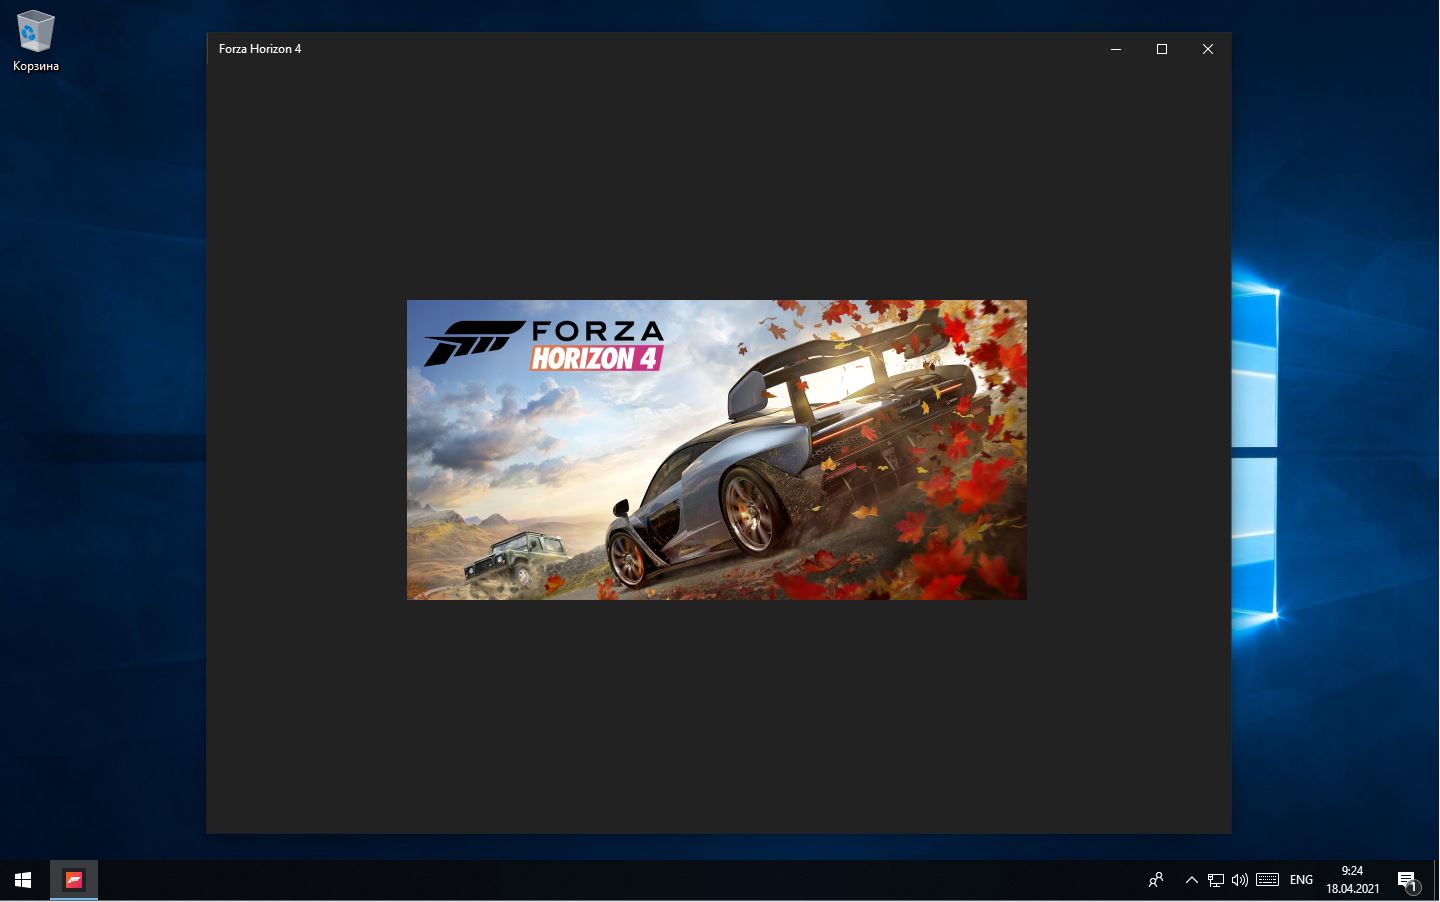This screenshot has height=902, width=1440.
Task: Switch the ENG input language indicator
Action: pyautogui.click(x=1301, y=880)
